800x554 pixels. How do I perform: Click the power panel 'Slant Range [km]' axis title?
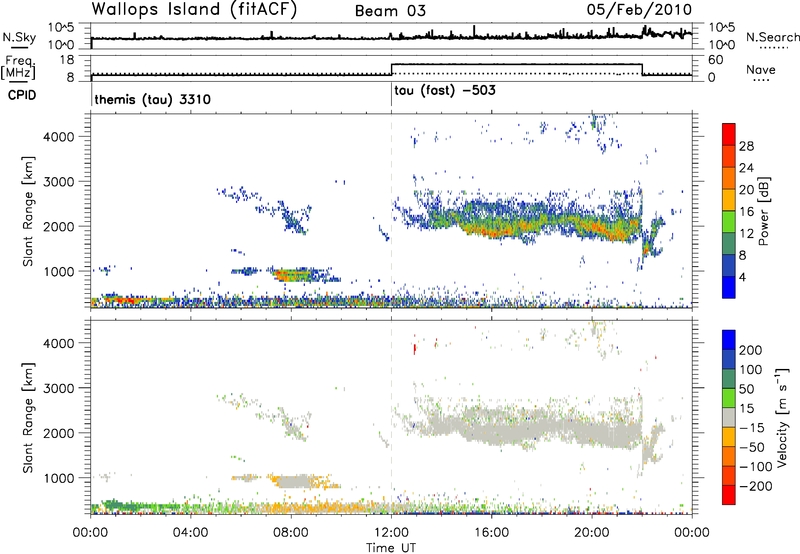28,211
